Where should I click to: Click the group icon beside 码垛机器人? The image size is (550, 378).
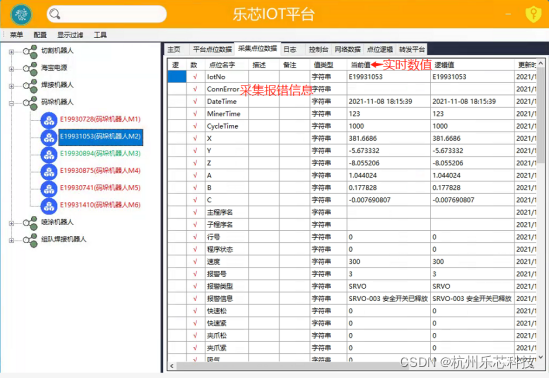click(31, 103)
